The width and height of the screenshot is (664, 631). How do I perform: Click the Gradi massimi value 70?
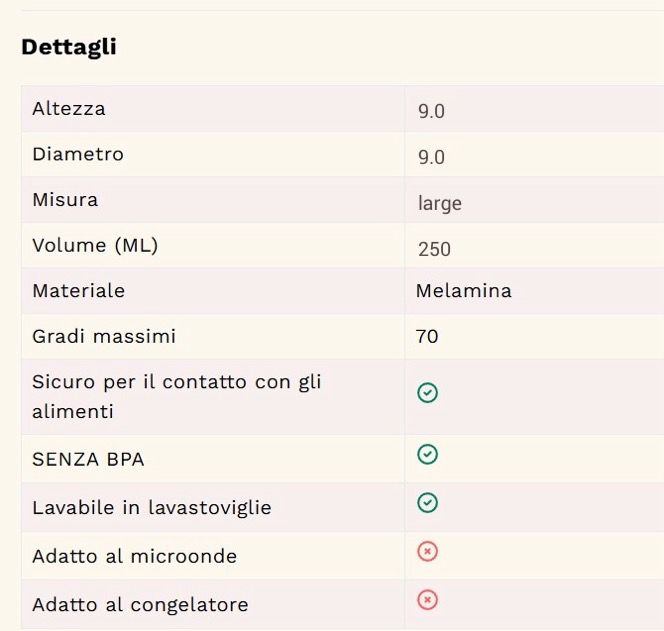click(x=427, y=337)
